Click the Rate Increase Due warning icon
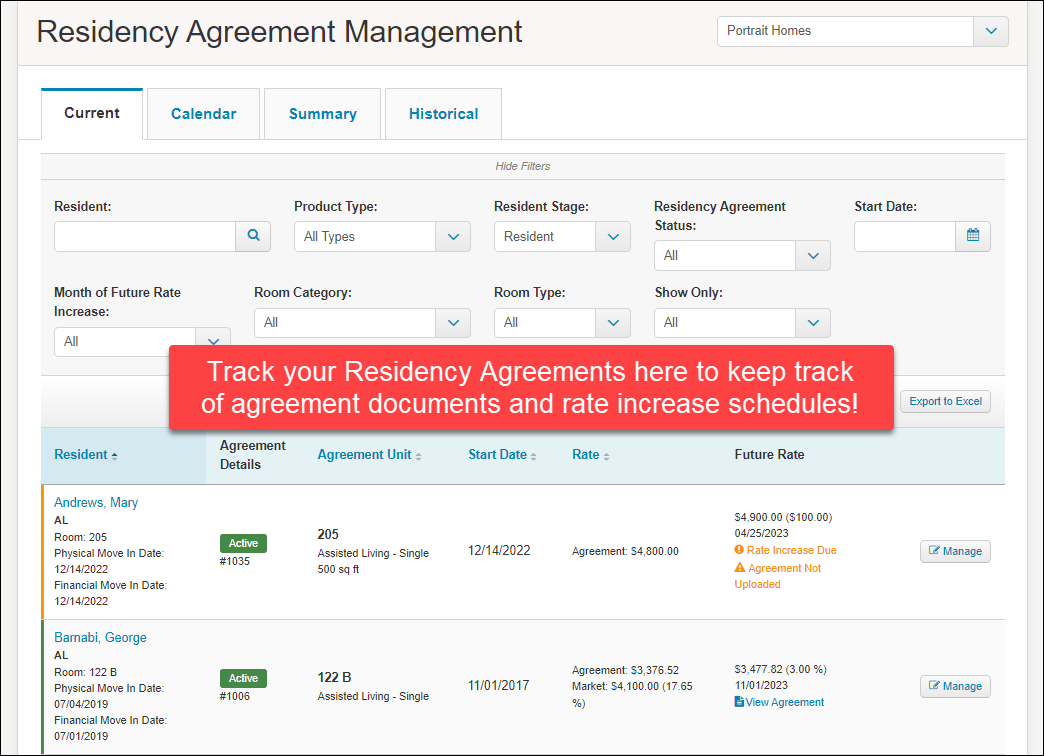Viewport: 1044px width, 756px height. [739, 550]
